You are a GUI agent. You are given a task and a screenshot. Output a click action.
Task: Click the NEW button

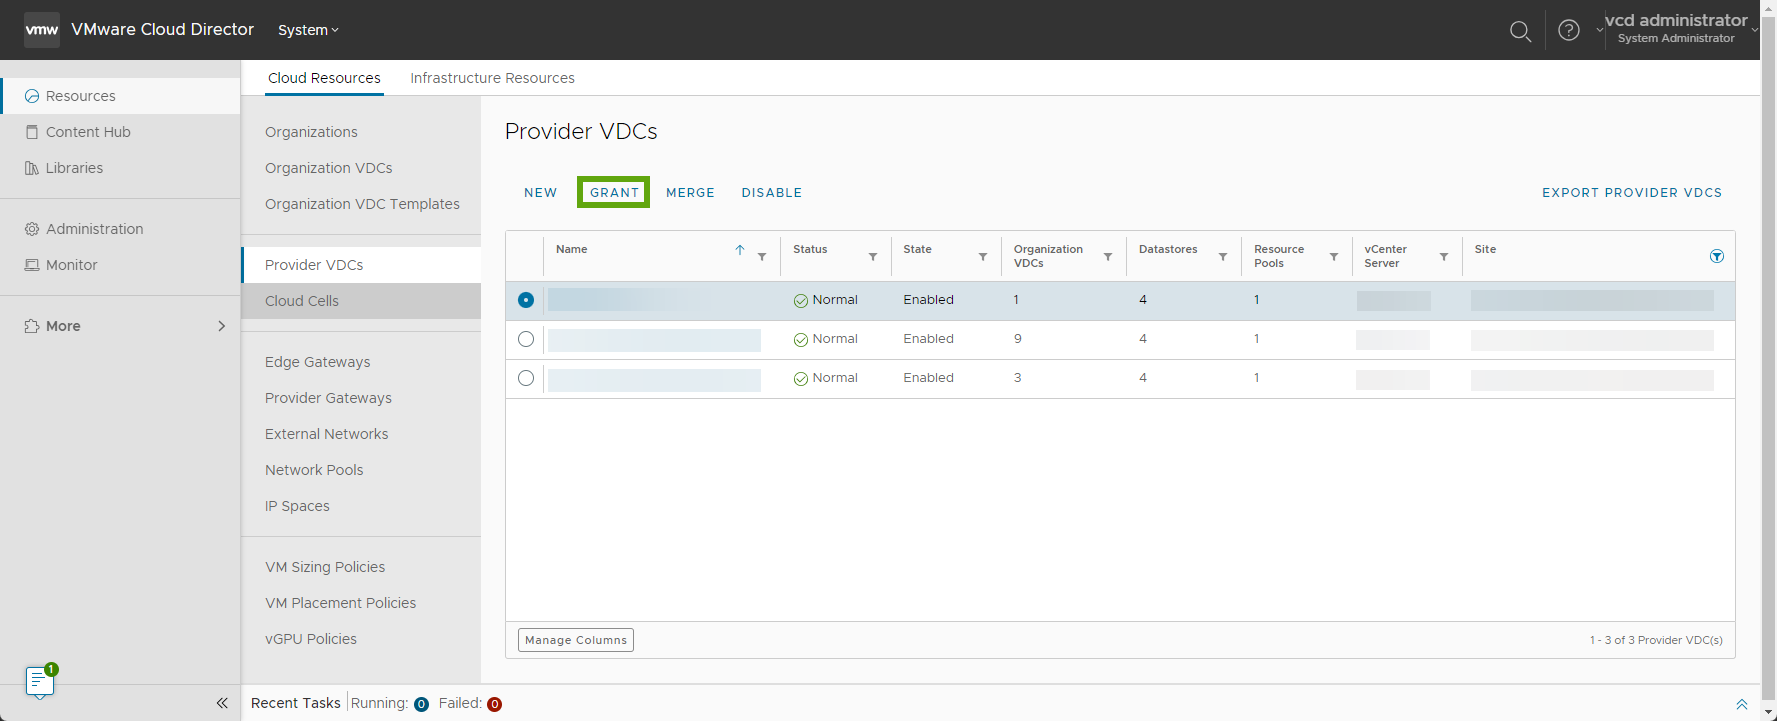[540, 193]
